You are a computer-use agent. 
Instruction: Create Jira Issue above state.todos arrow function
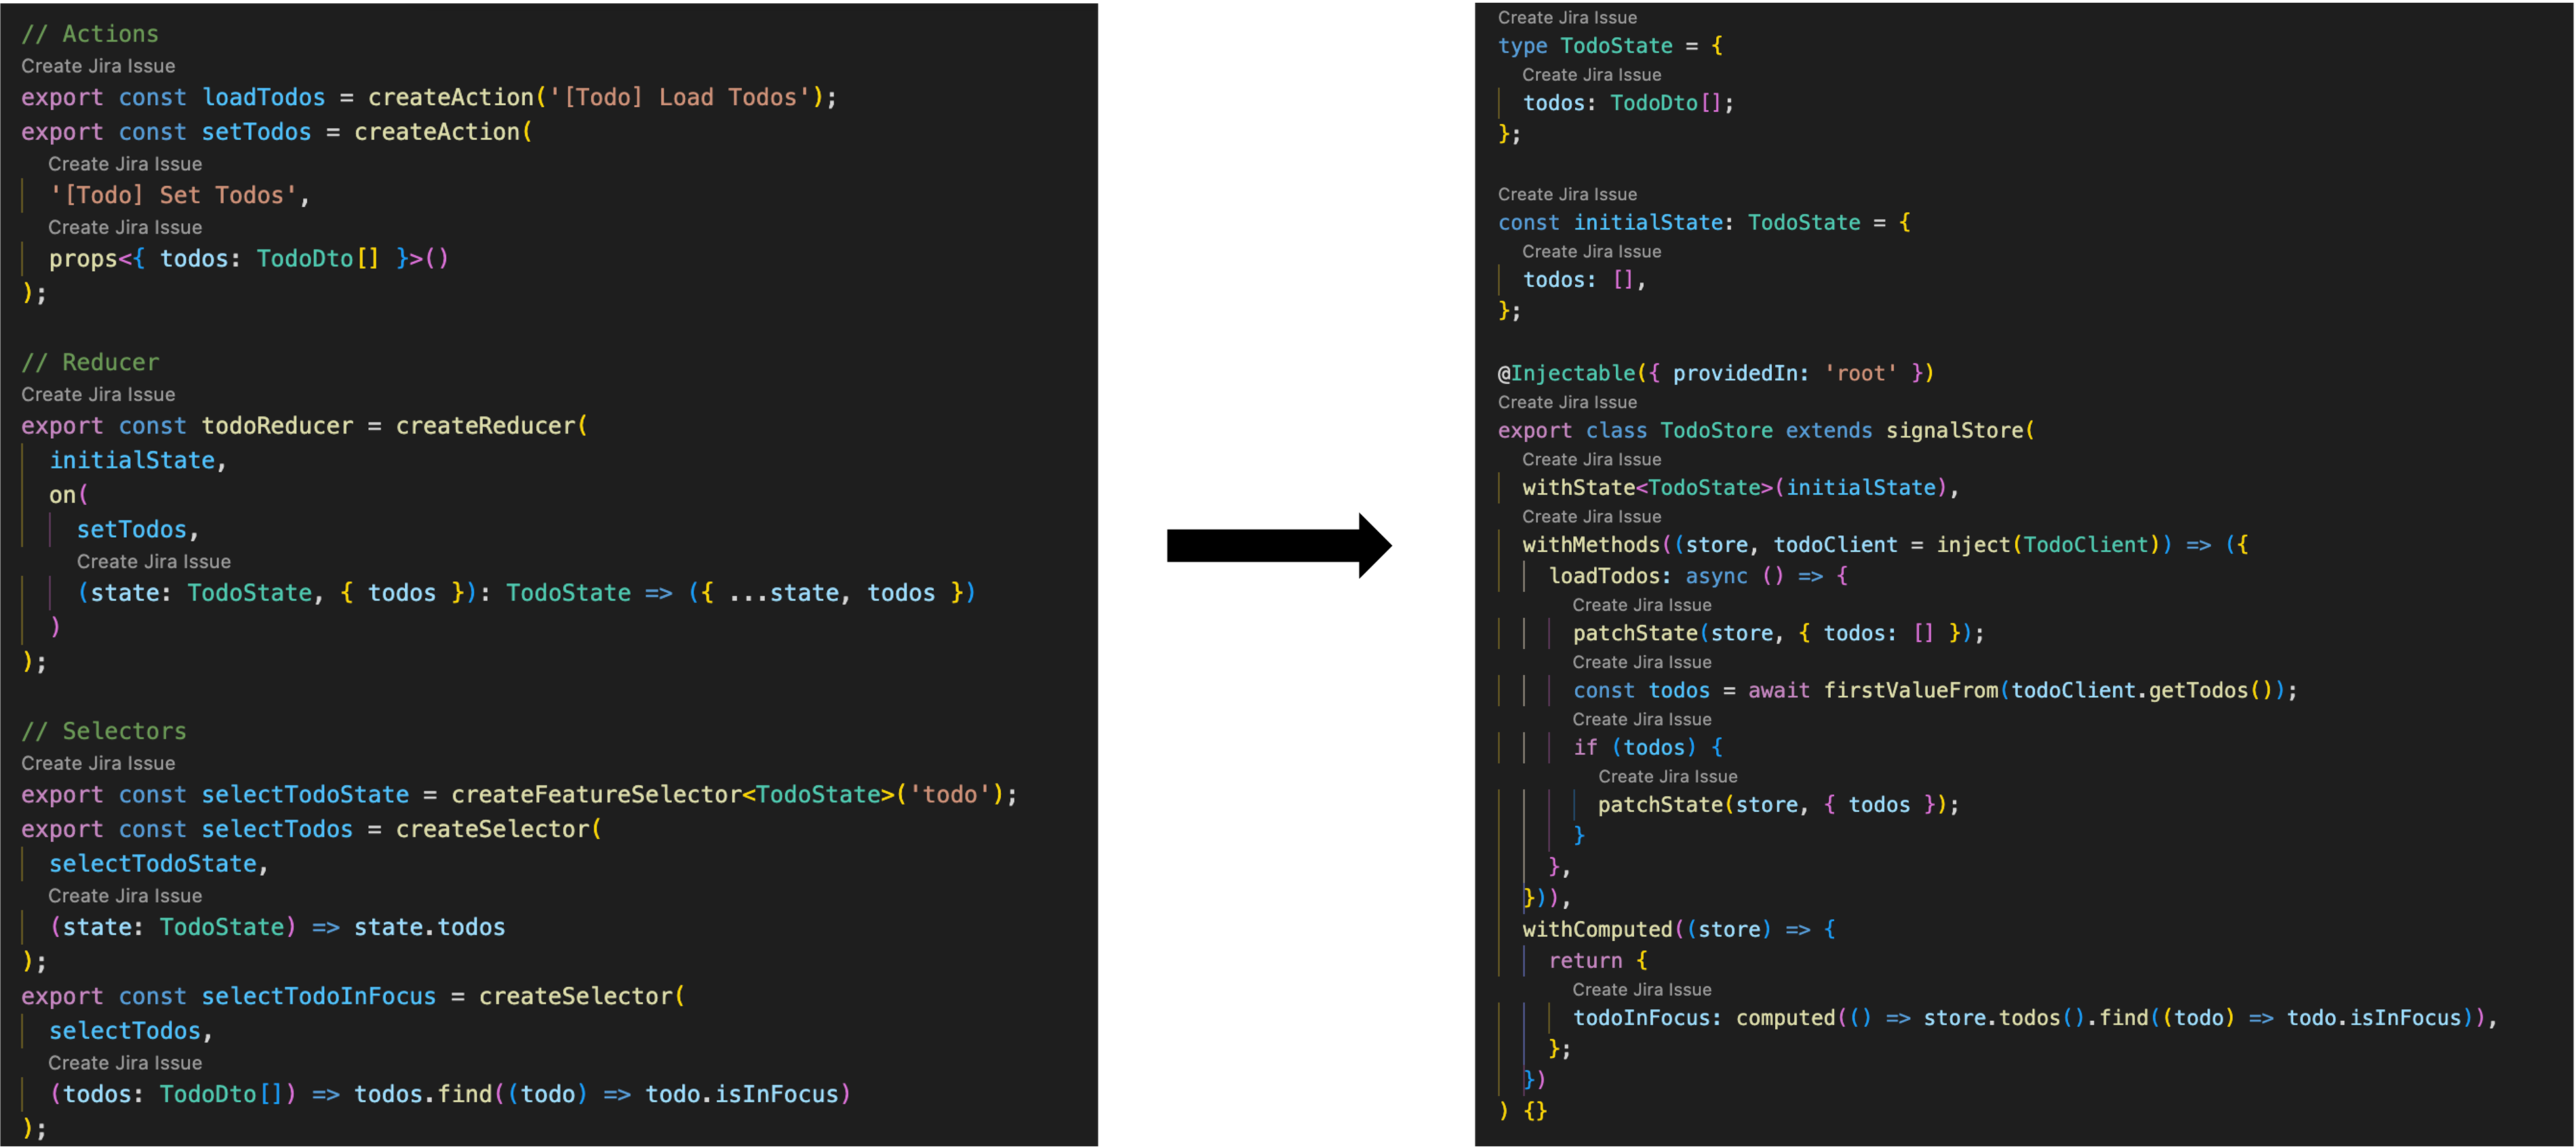point(124,895)
